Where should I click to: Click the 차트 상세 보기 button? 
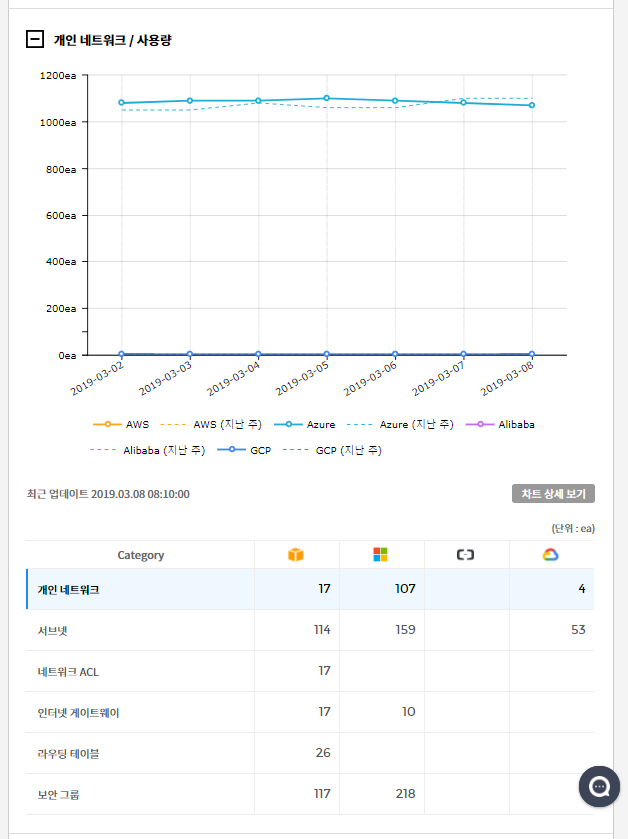click(x=554, y=494)
